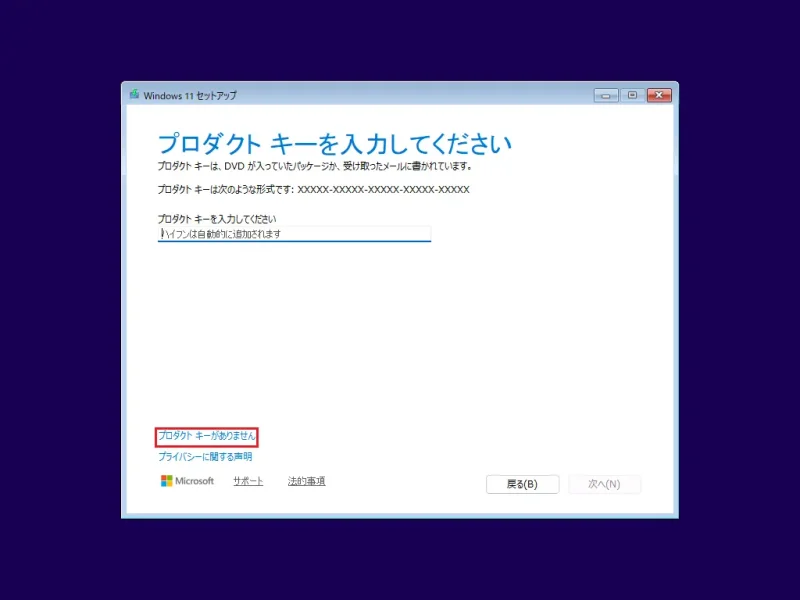Viewport: 800px width, 600px height.
Task: Click the Microsoft wordmark text
Action: [195, 481]
